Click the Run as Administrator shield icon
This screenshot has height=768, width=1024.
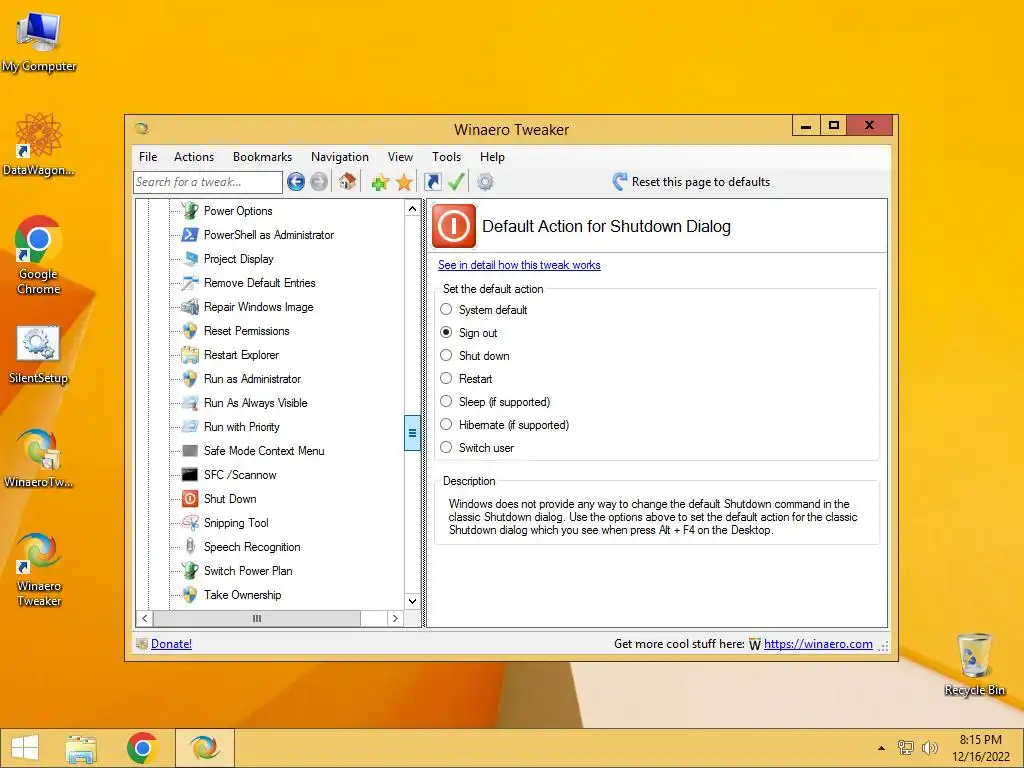pyautogui.click(x=190, y=379)
